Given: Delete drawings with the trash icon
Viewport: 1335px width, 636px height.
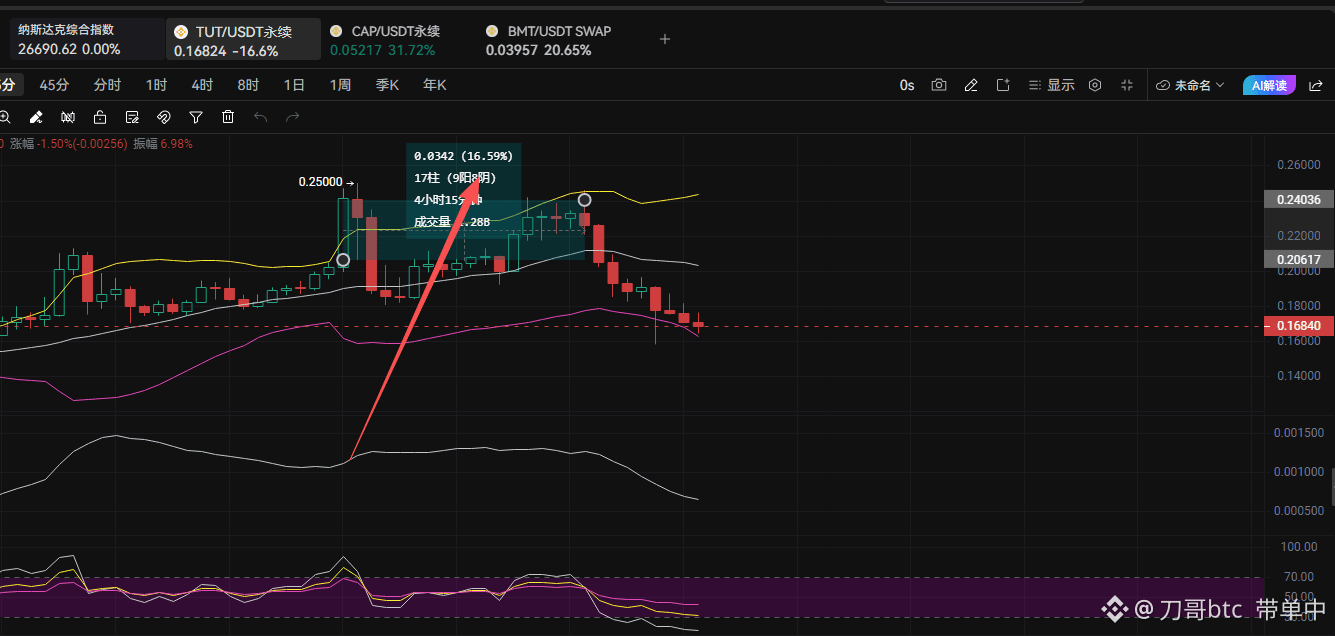Looking at the screenshot, I should pos(228,117).
